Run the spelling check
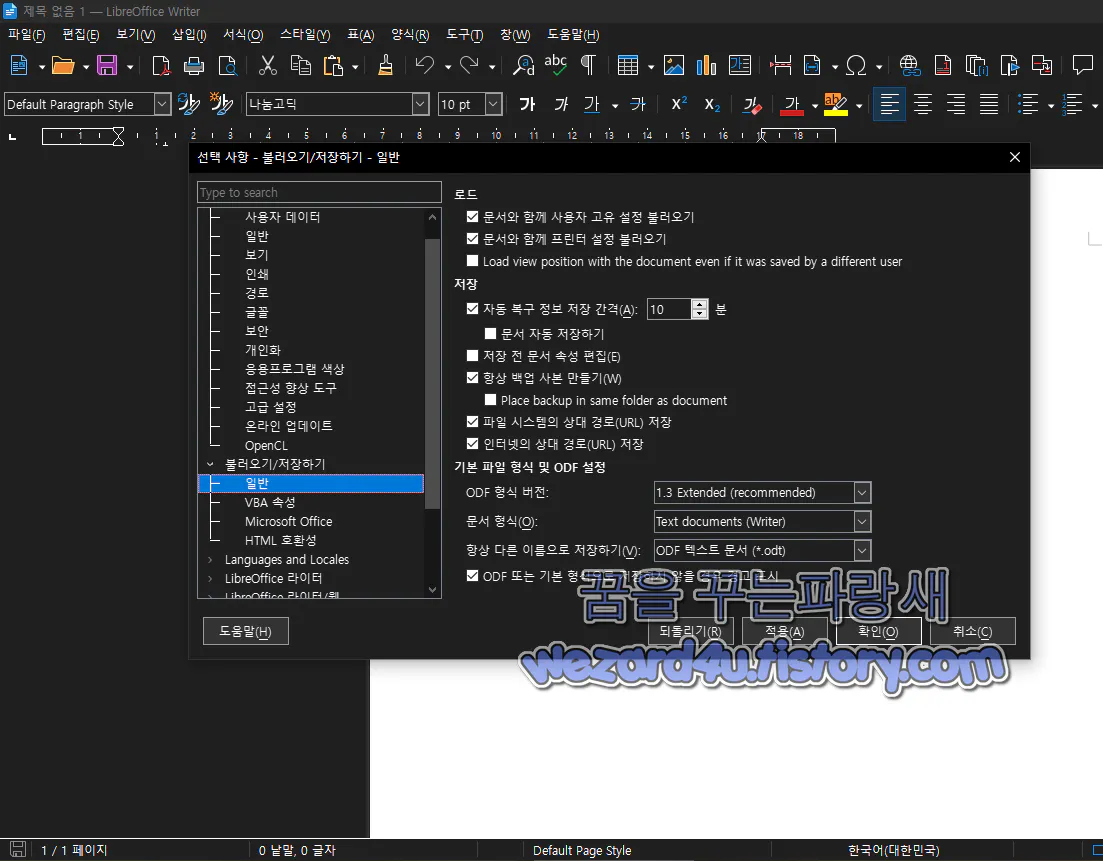 tap(556, 65)
